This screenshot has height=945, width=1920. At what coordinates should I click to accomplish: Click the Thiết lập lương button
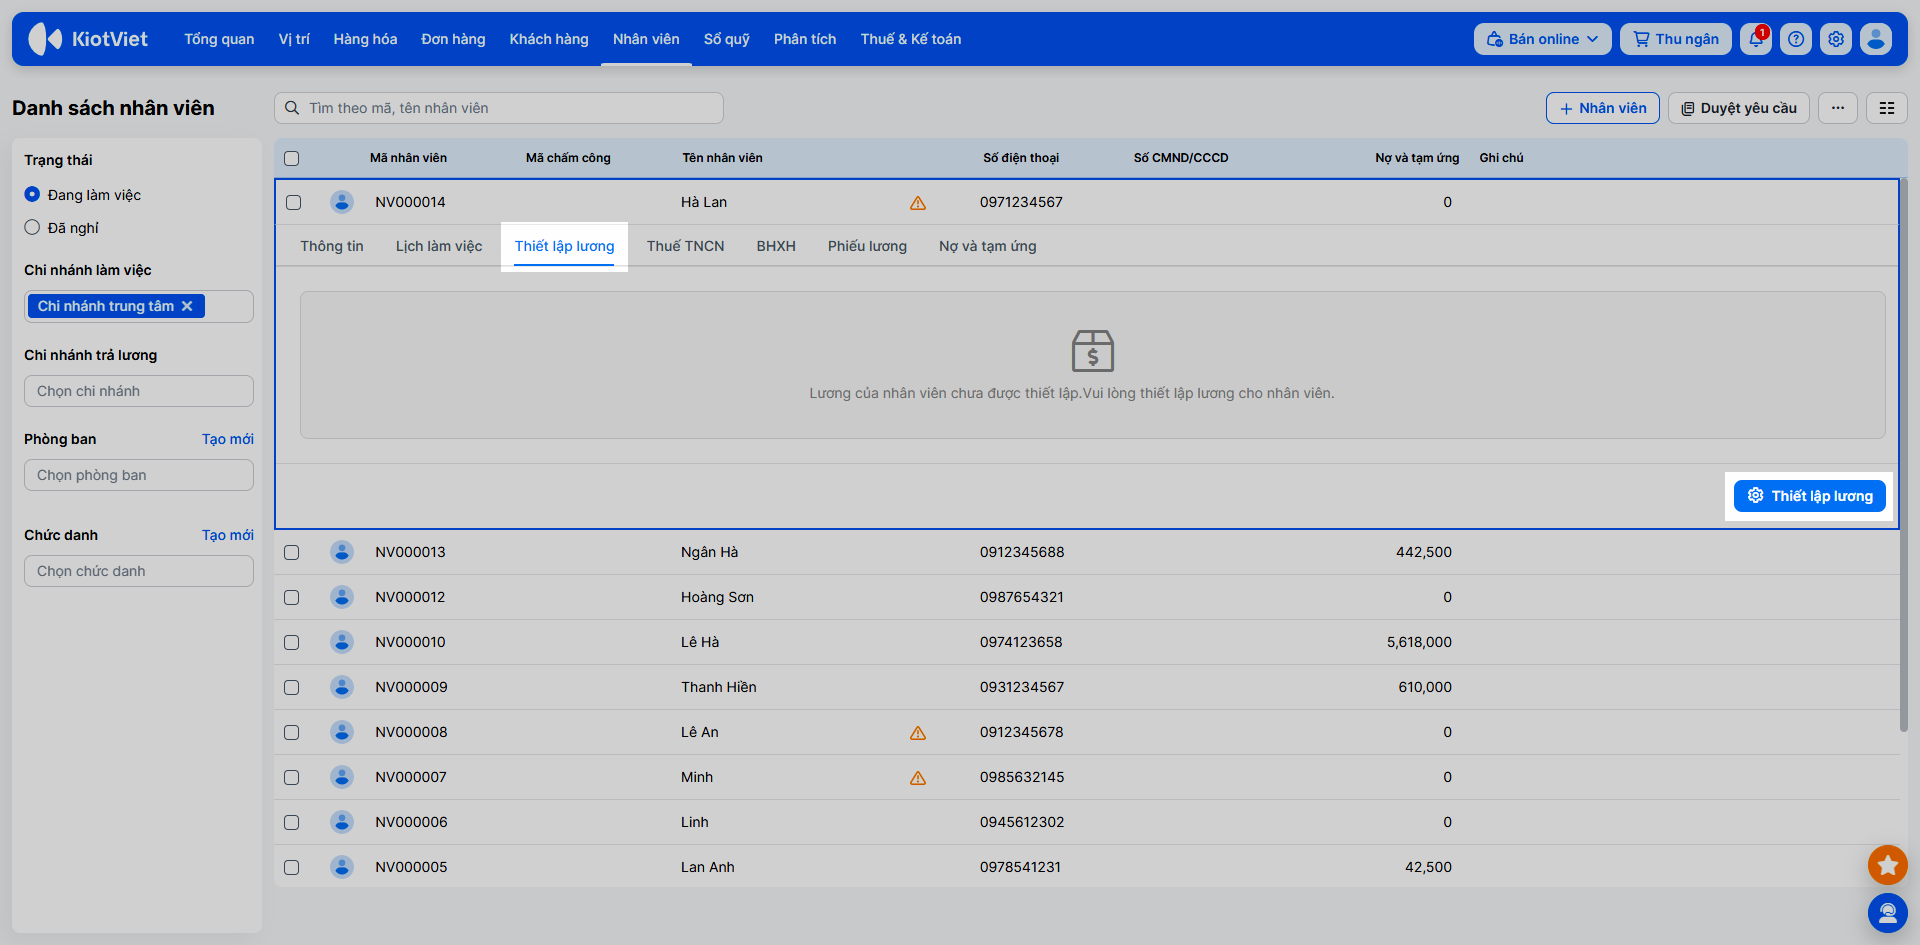tap(1810, 496)
